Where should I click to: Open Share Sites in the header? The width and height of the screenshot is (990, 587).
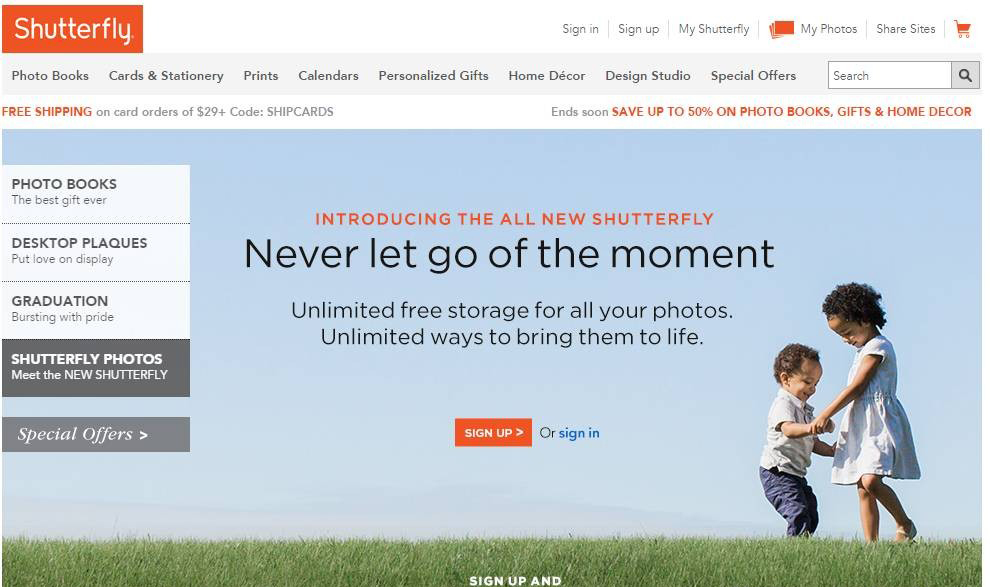[x=905, y=29]
